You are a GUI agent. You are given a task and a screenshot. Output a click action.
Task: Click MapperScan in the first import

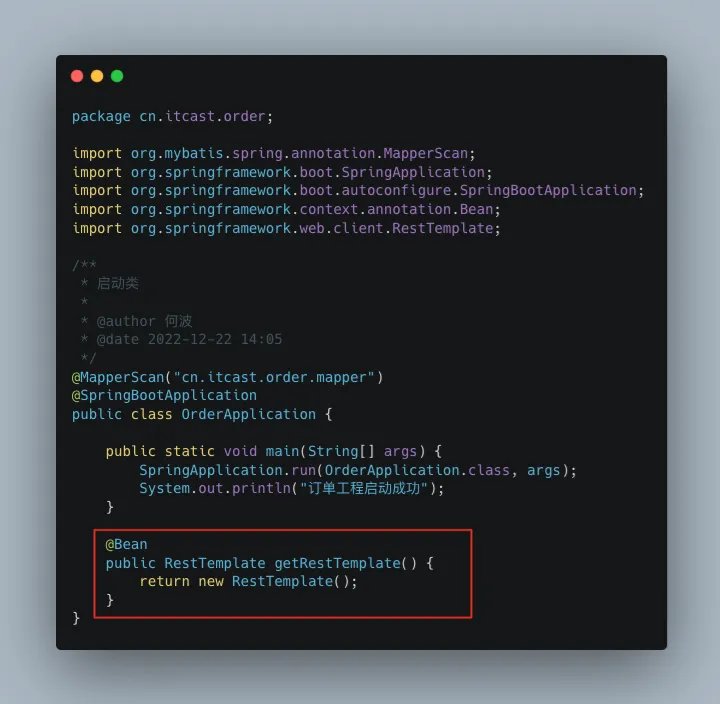point(426,153)
